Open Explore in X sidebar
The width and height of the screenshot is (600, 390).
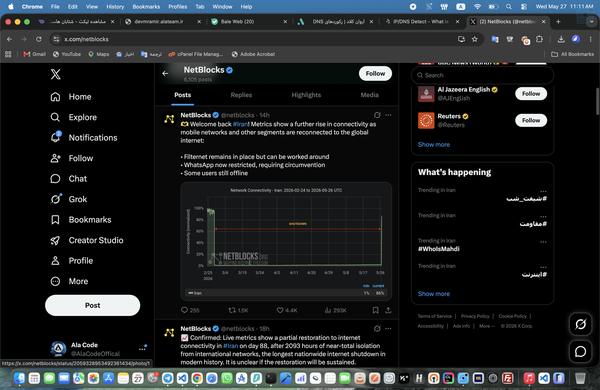point(74,117)
